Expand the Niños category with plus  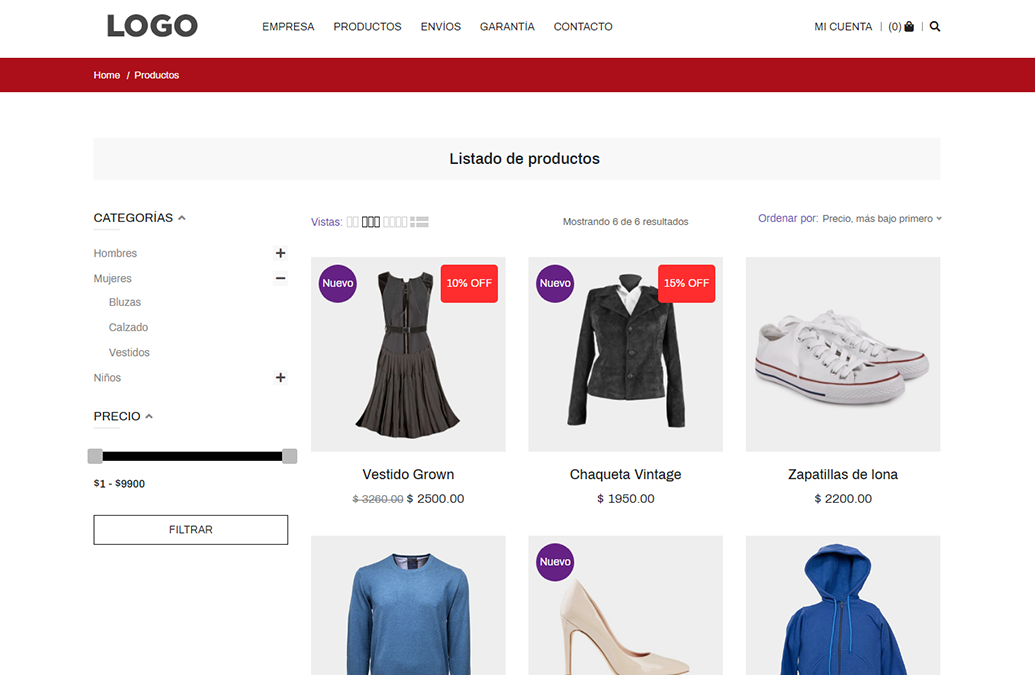[281, 377]
